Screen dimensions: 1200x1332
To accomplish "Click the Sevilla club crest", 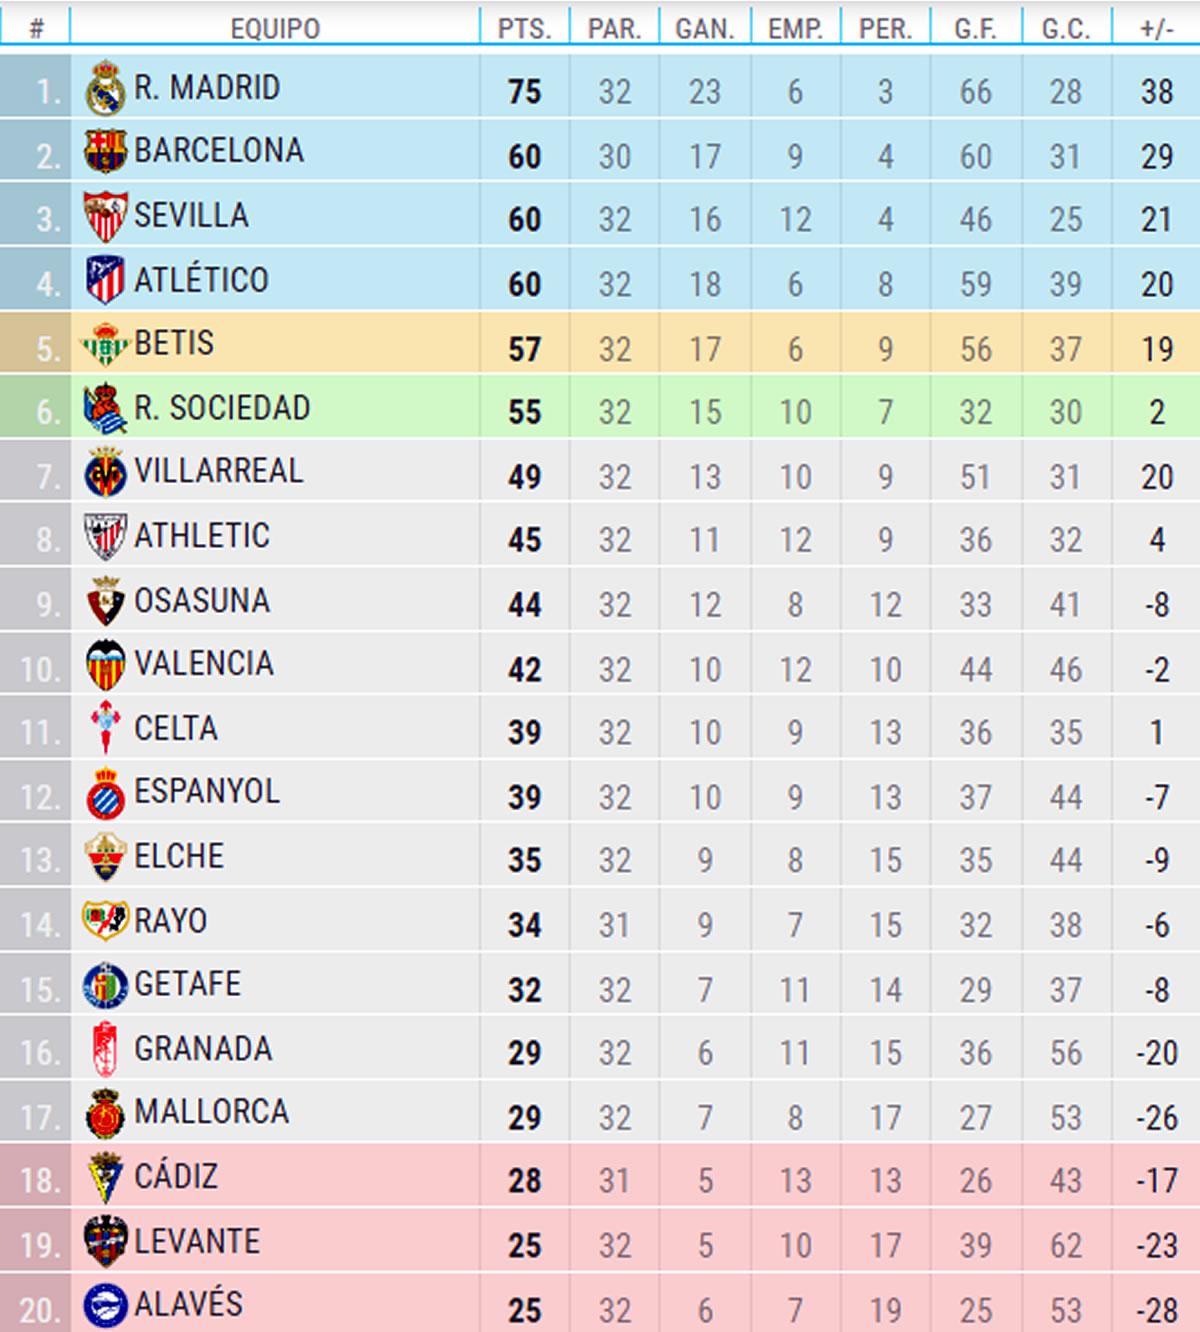I will [105, 216].
